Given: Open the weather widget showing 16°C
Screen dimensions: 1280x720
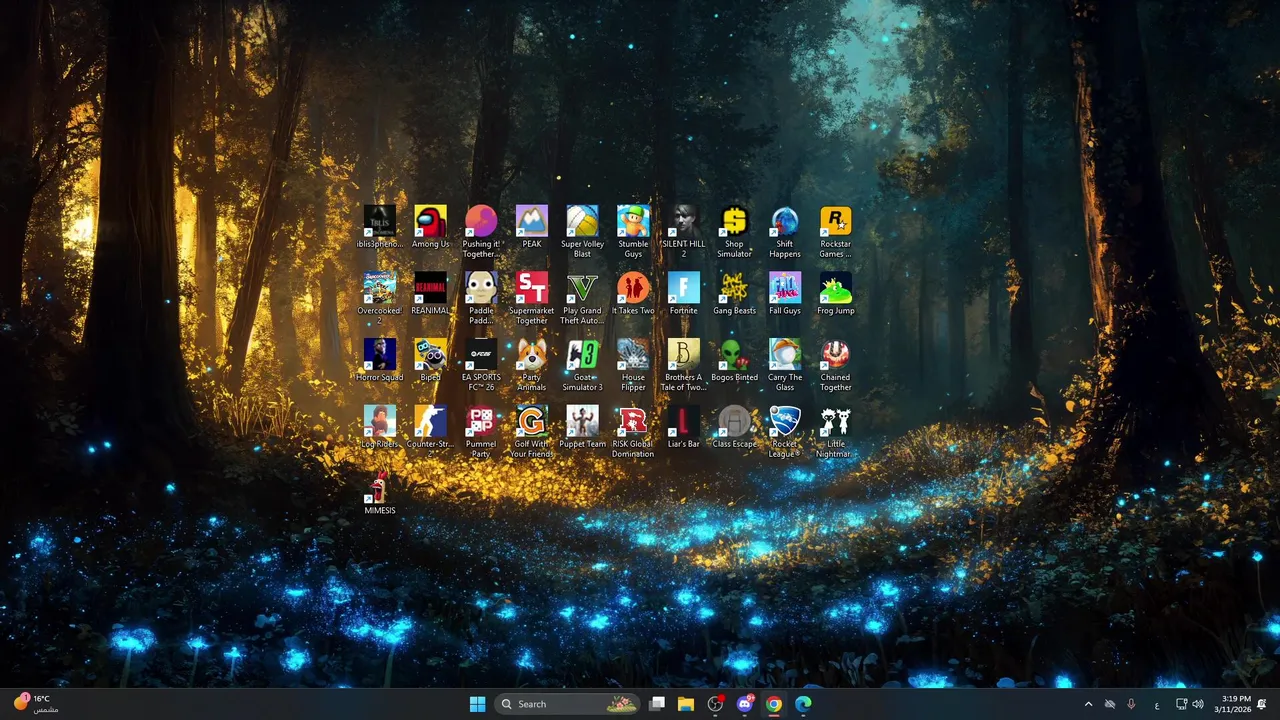Looking at the screenshot, I should point(36,704).
